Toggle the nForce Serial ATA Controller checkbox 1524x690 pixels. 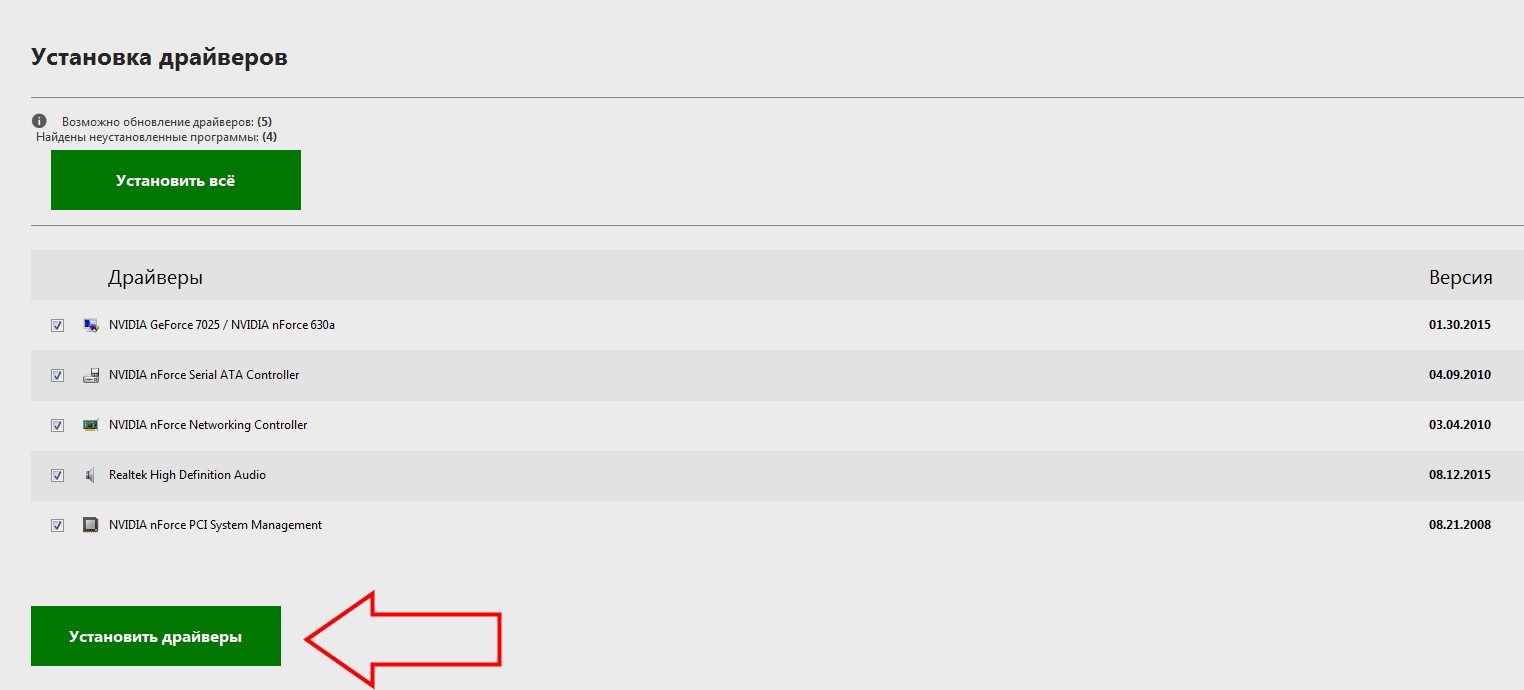pos(58,375)
